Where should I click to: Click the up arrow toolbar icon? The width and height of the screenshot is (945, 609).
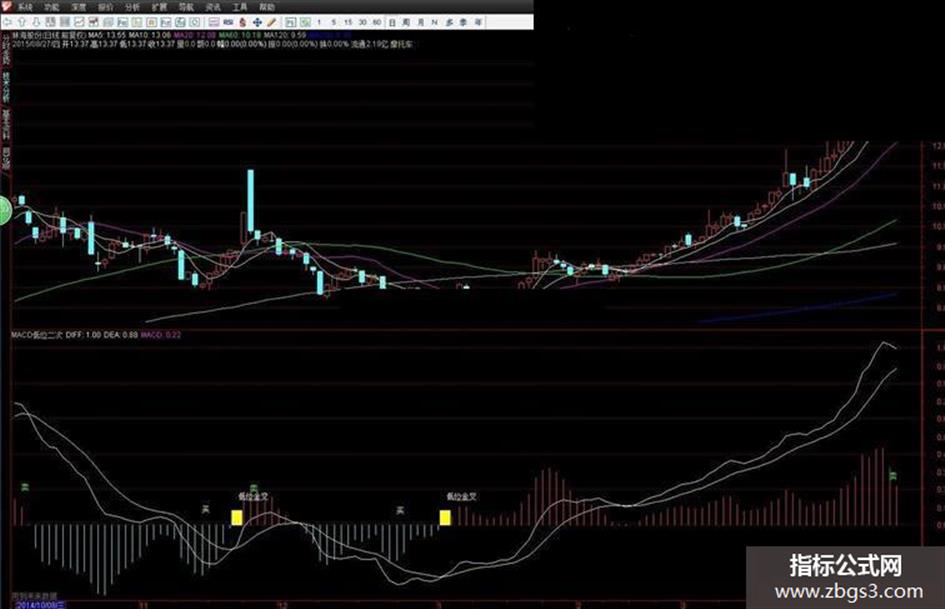tap(22, 22)
